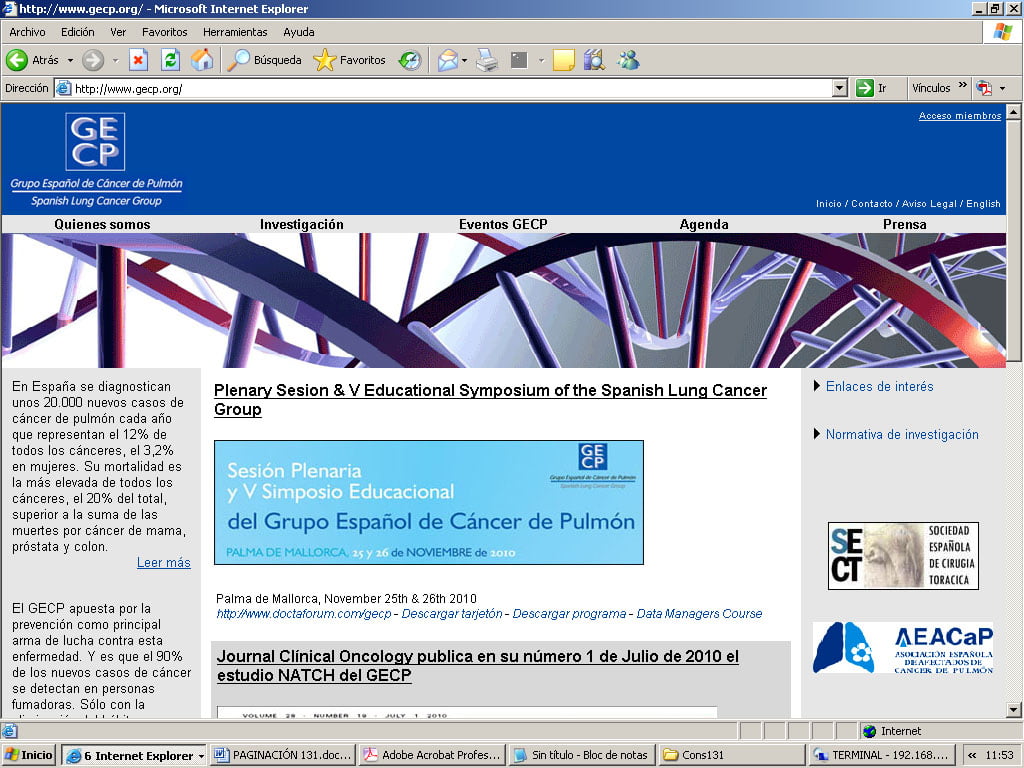Open the Messenger people icon
The height and width of the screenshot is (768, 1024).
(x=628, y=60)
